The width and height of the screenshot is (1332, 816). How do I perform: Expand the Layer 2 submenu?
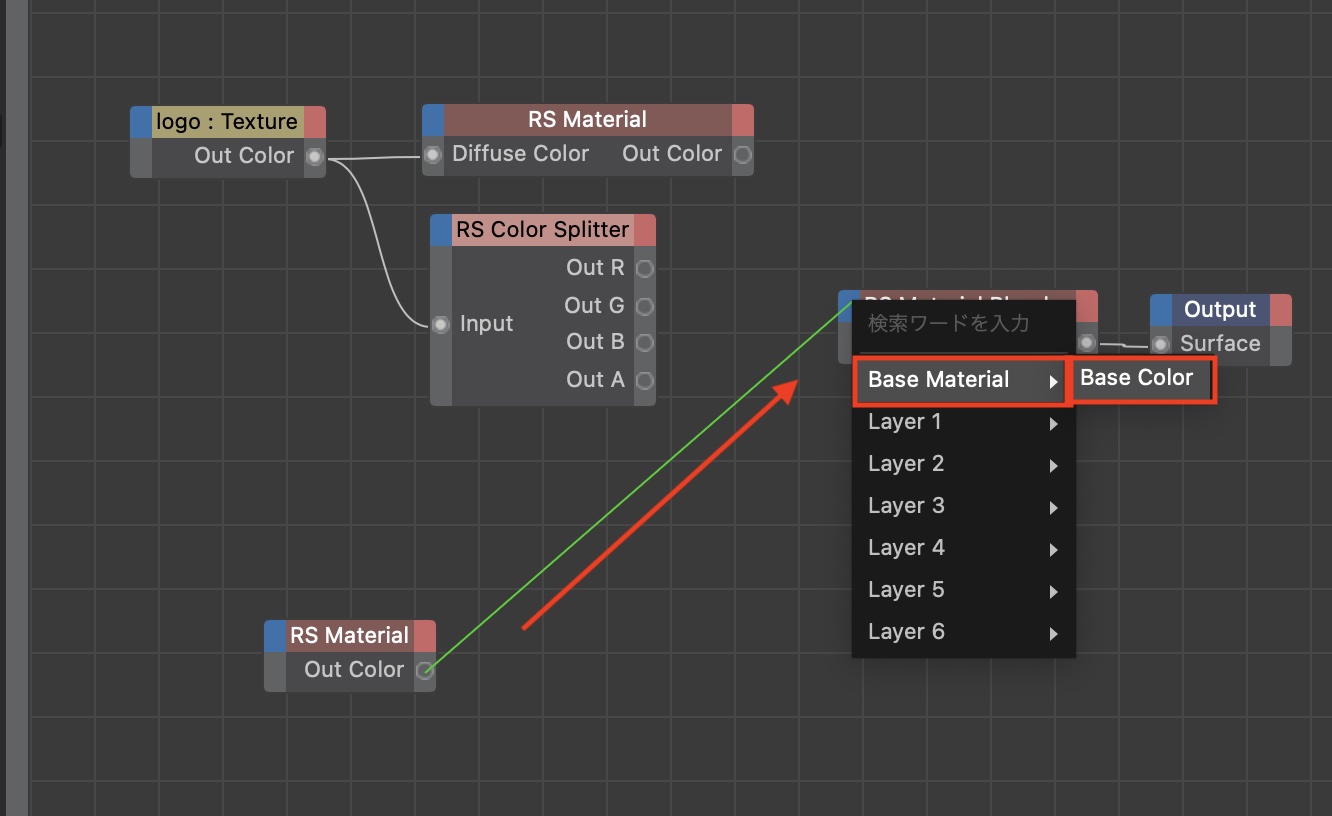960,465
